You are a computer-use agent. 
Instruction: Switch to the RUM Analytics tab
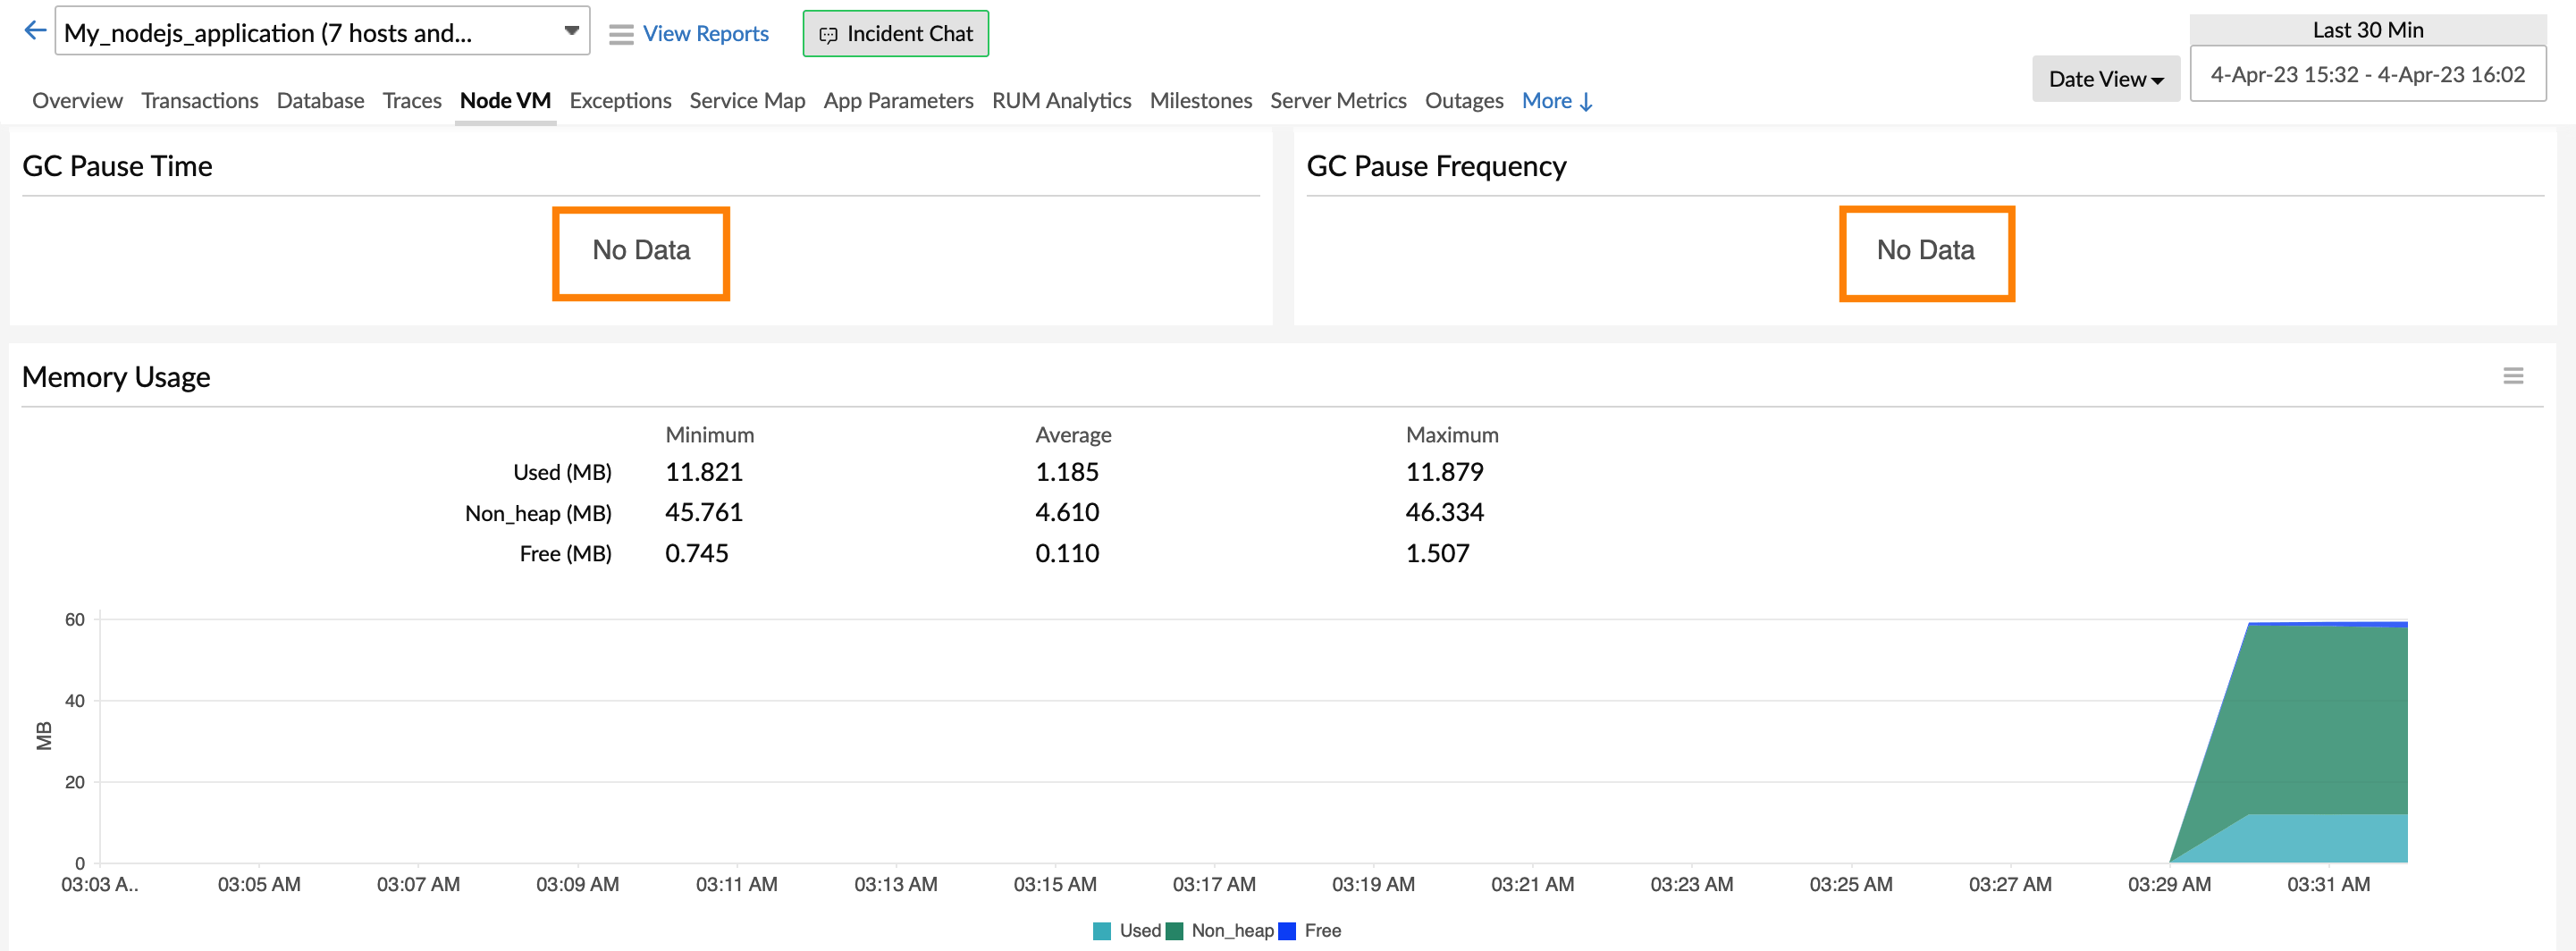pyautogui.click(x=1061, y=101)
